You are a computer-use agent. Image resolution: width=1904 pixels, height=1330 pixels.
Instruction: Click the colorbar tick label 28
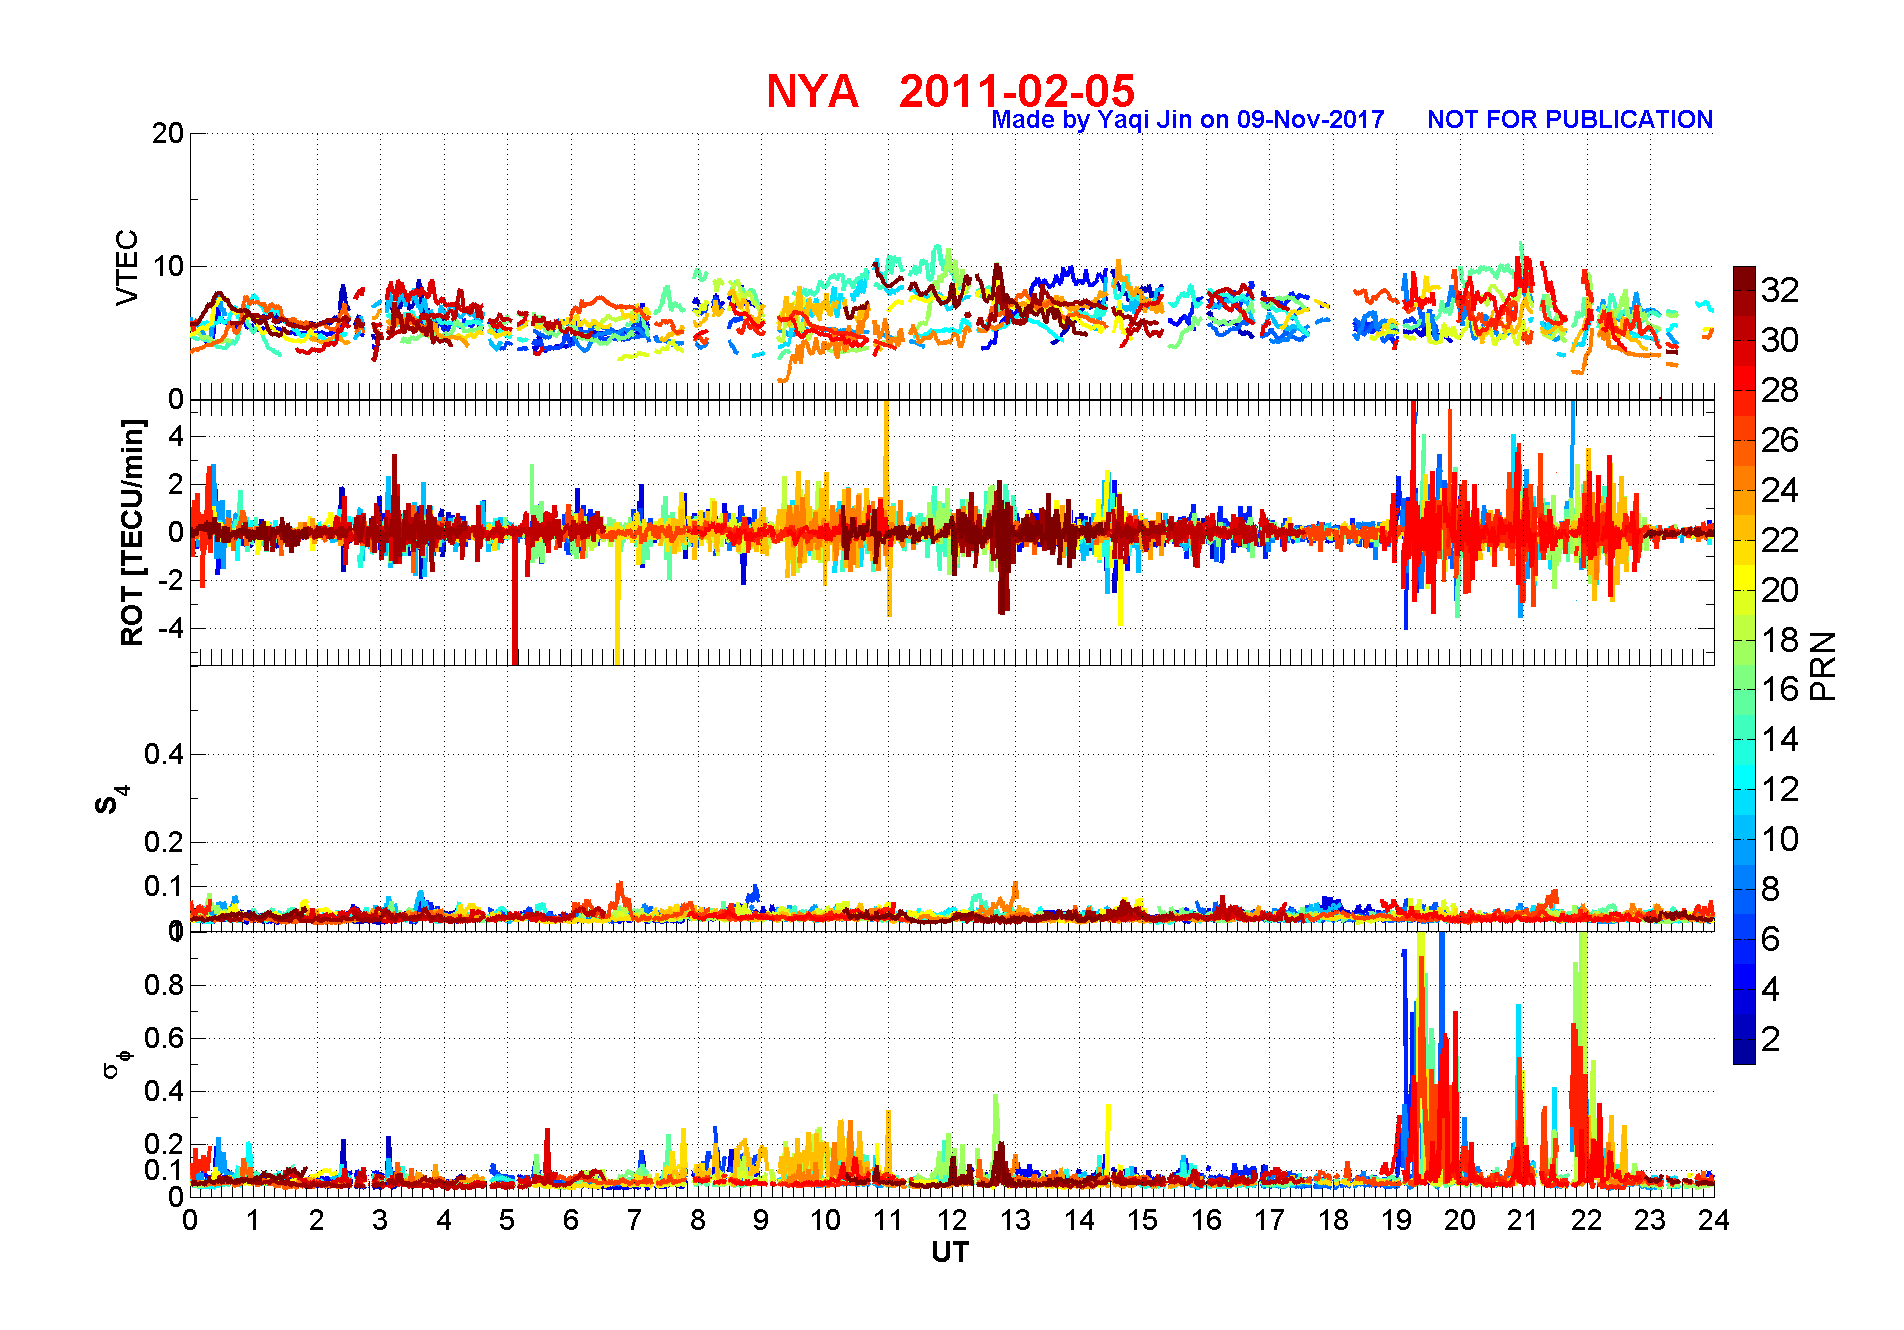coord(1780,390)
